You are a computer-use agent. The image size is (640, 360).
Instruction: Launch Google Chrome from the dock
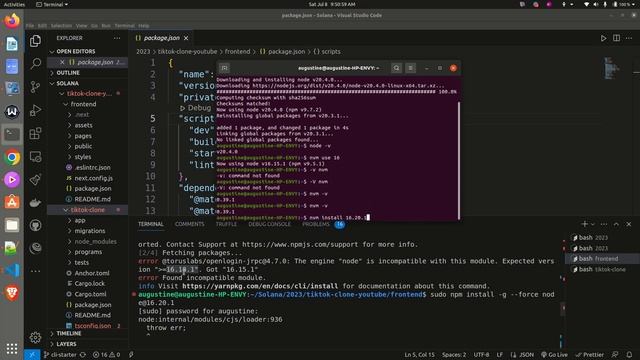coord(12,157)
